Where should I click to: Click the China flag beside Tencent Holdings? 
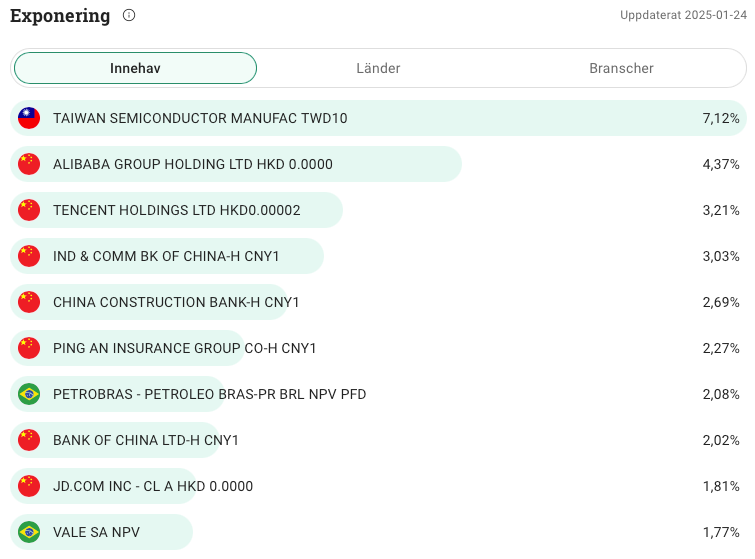29,210
